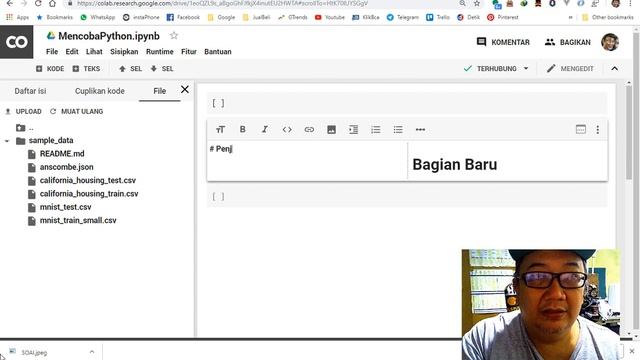
Task: Click the MENGEDIT mode button
Action: (570, 69)
